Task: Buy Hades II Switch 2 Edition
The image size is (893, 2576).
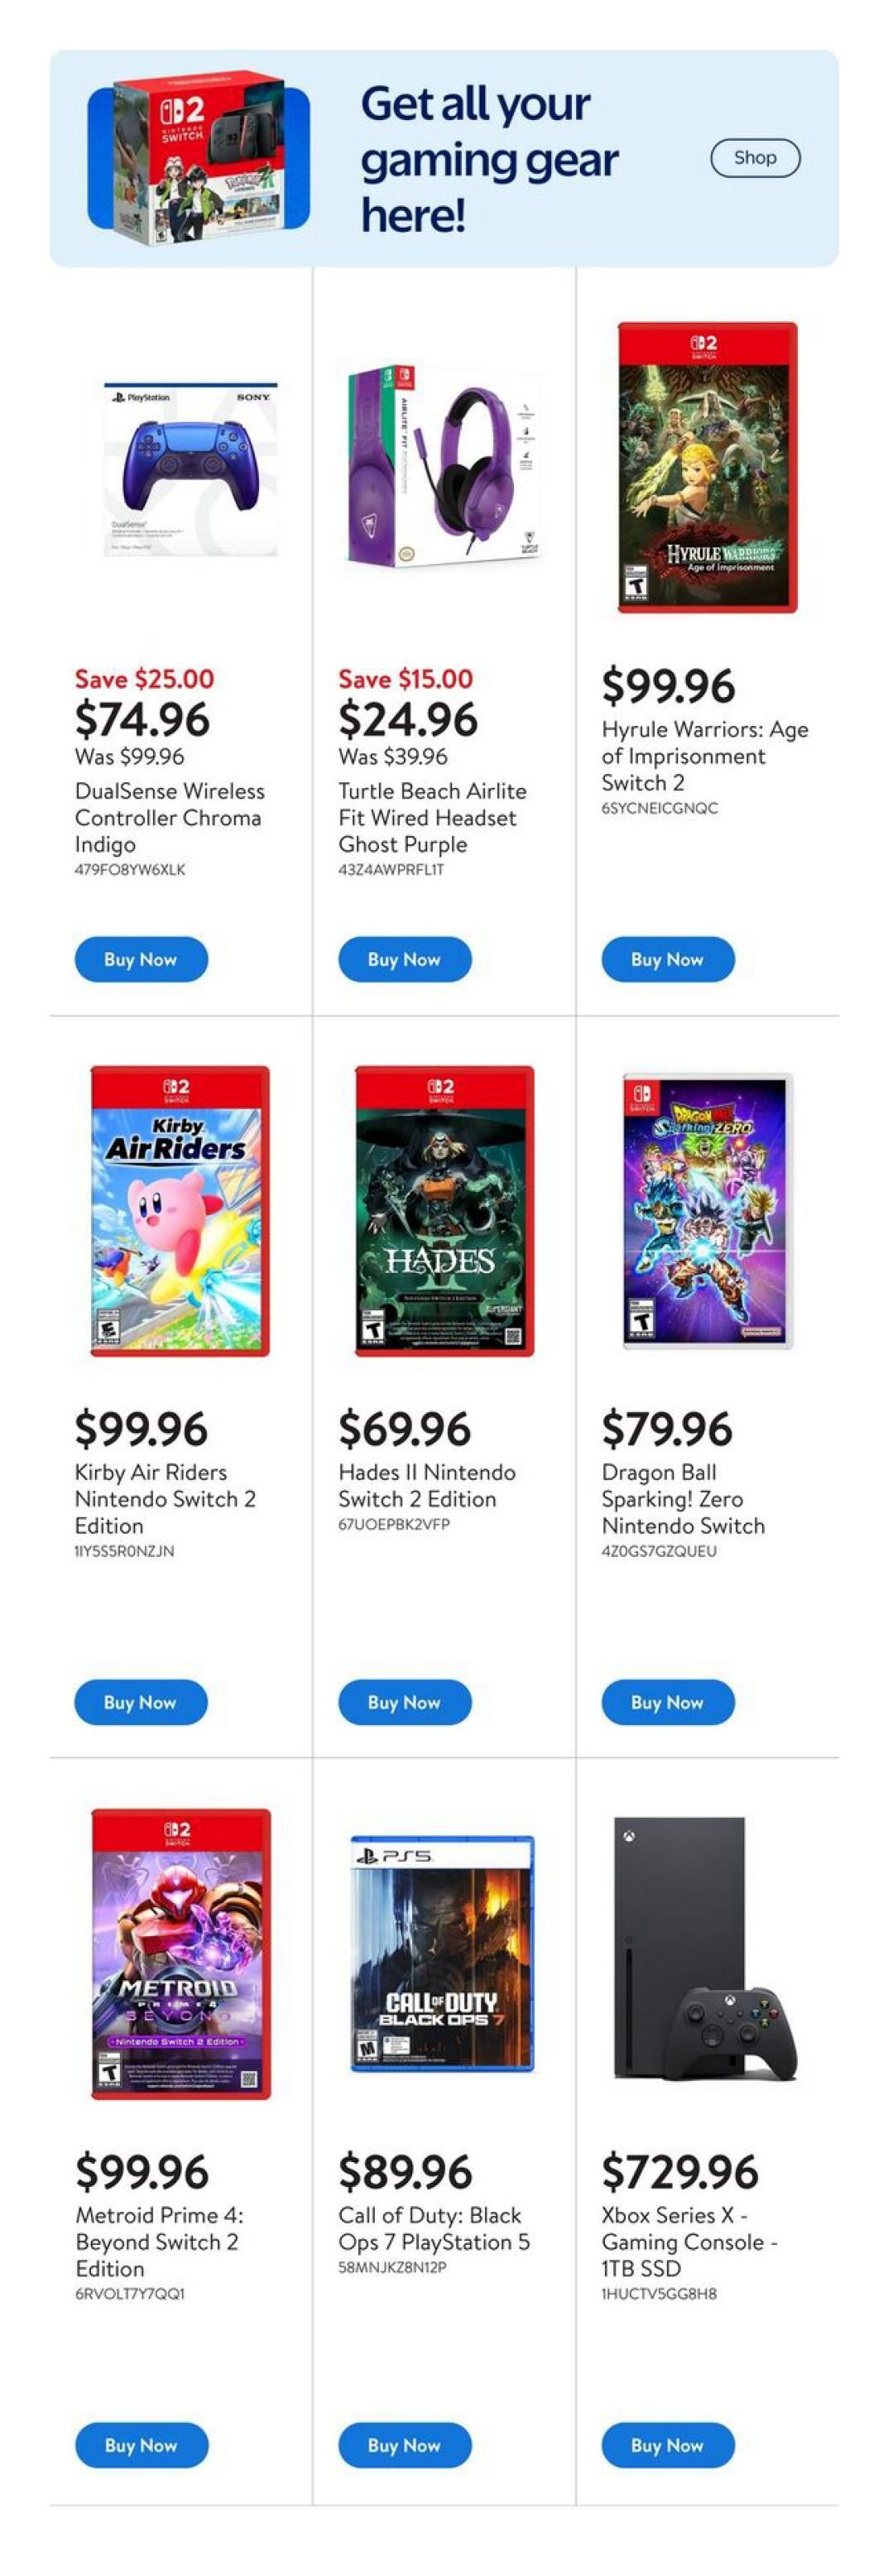Action: pyautogui.click(x=404, y=1703)
